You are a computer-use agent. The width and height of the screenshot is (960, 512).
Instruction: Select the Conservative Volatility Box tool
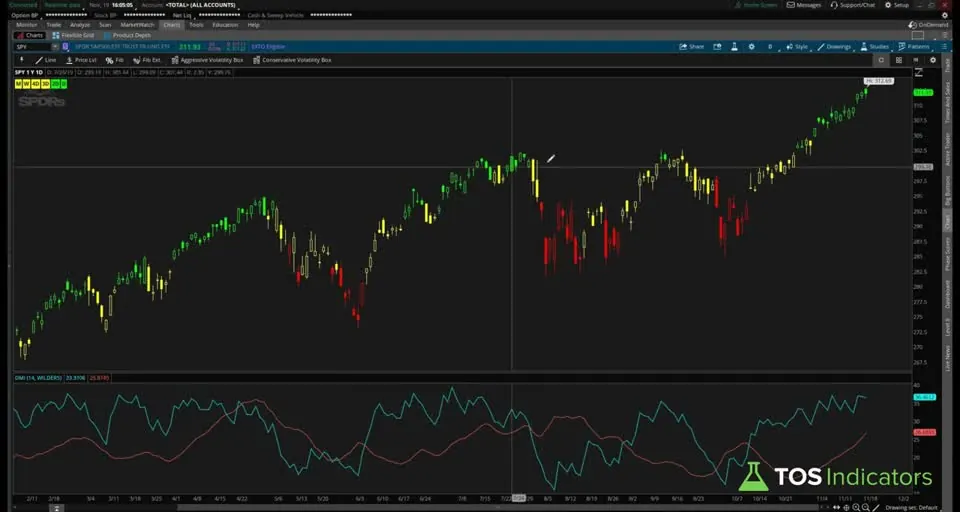292,60
